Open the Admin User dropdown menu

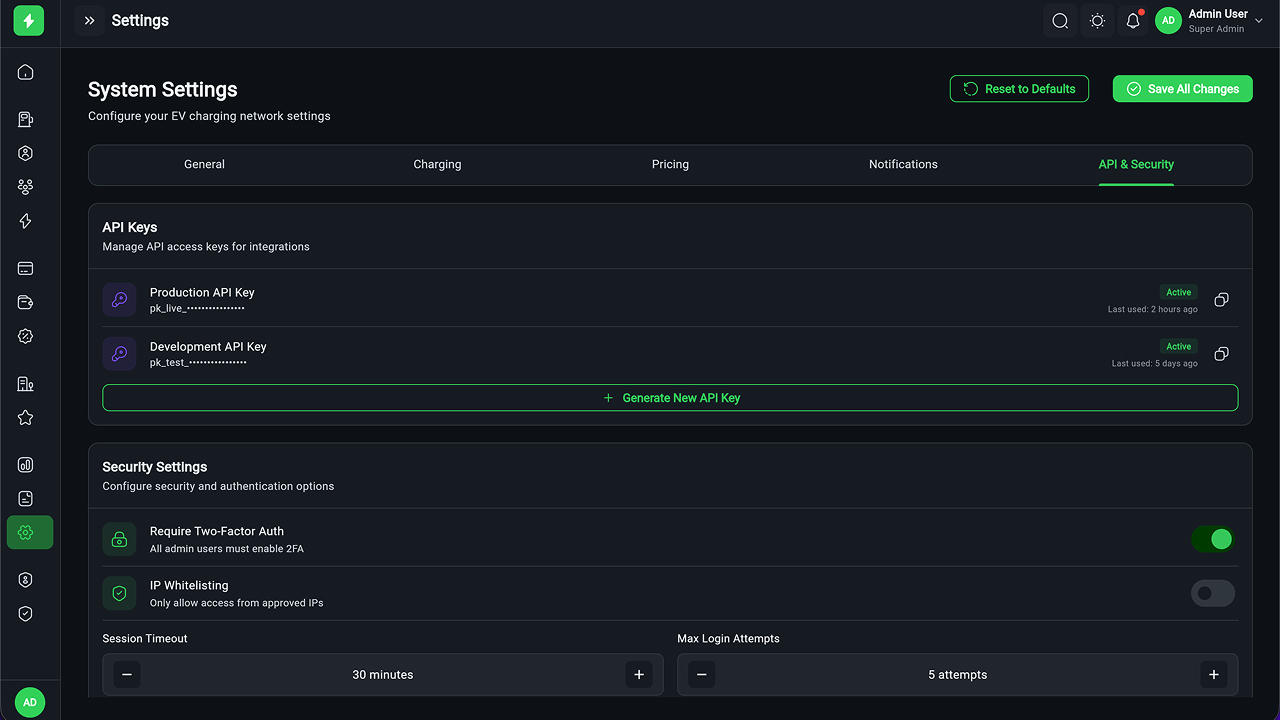(x=1209, y=21)
